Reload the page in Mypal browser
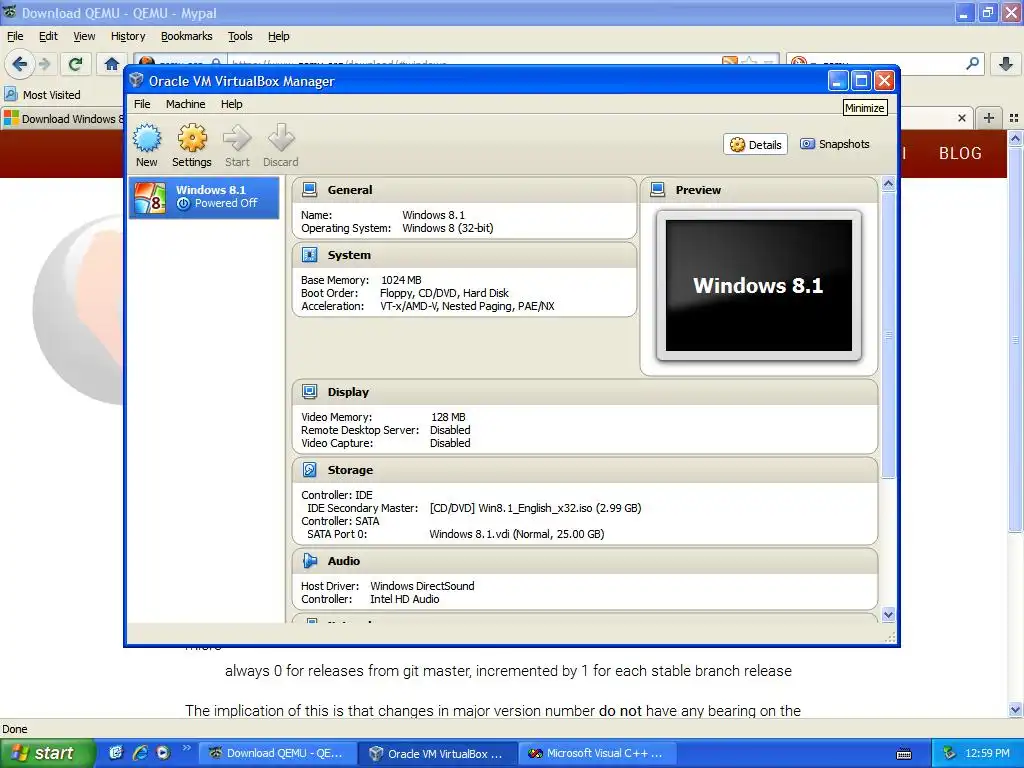This screenshot has height=768, width=1024. tap(76, 64)
